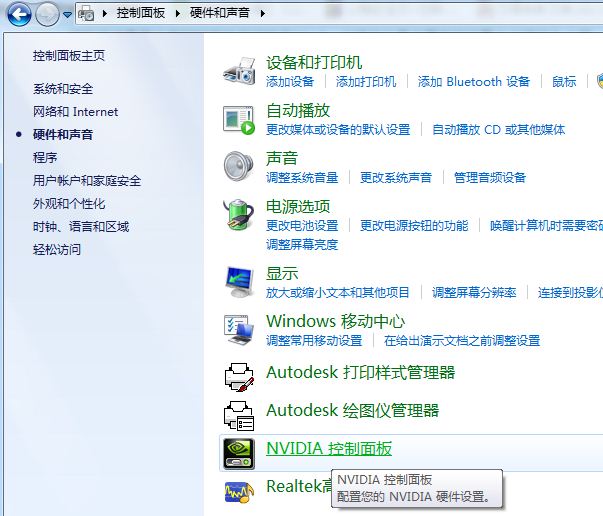Click the 管理音频设备 link

point(490,178)
